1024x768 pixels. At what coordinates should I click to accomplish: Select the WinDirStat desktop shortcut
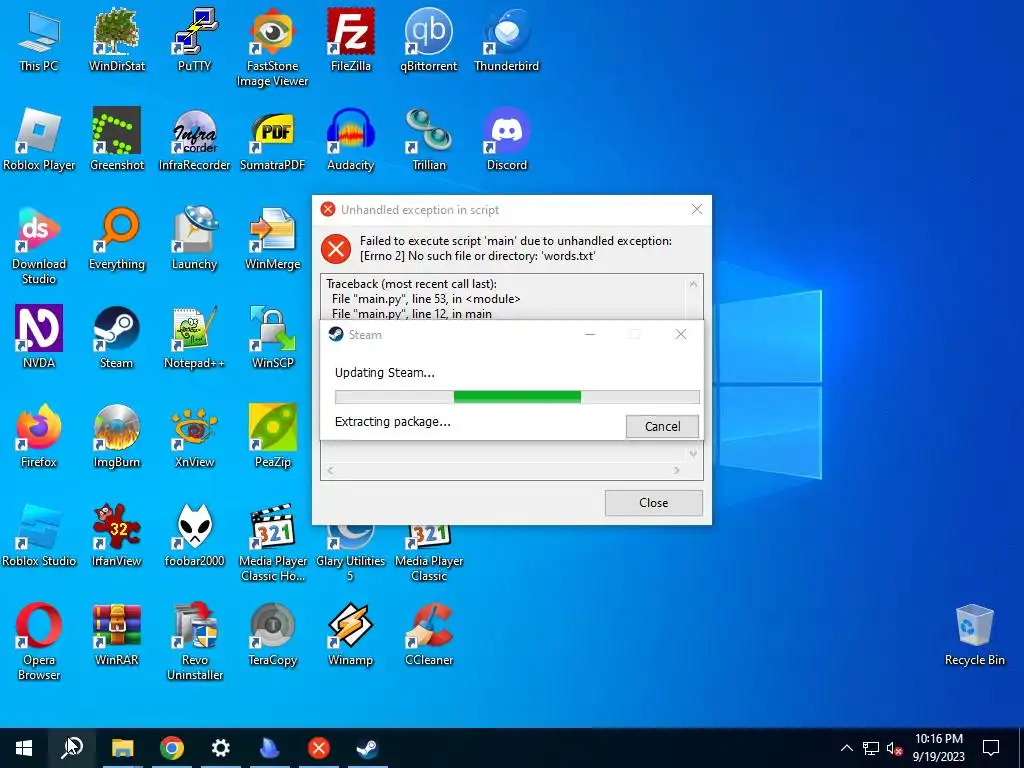(117, 40)
